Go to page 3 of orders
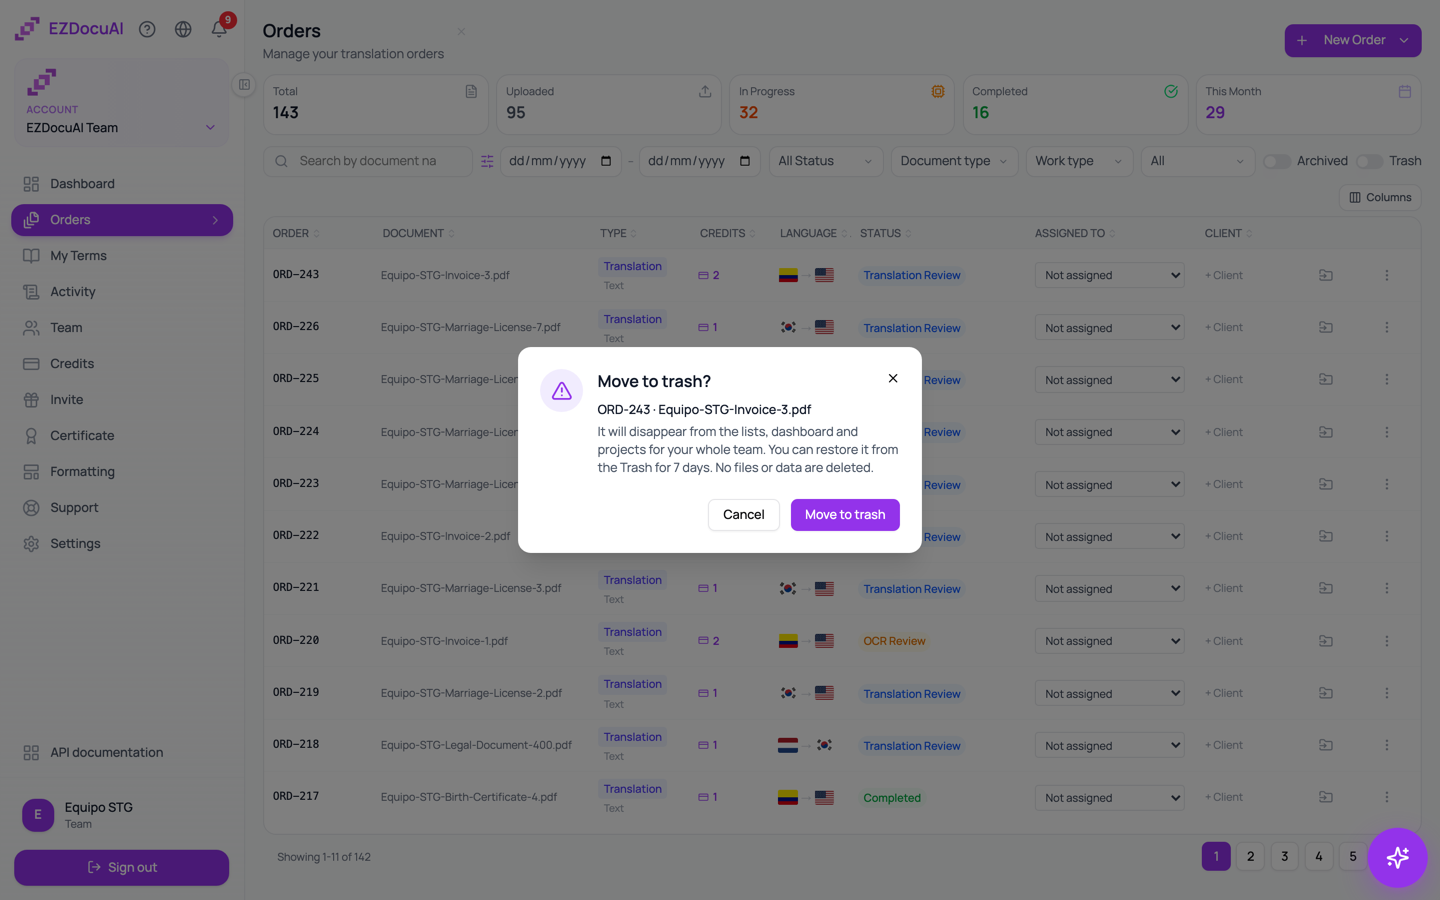 [x=1284, y=856]
